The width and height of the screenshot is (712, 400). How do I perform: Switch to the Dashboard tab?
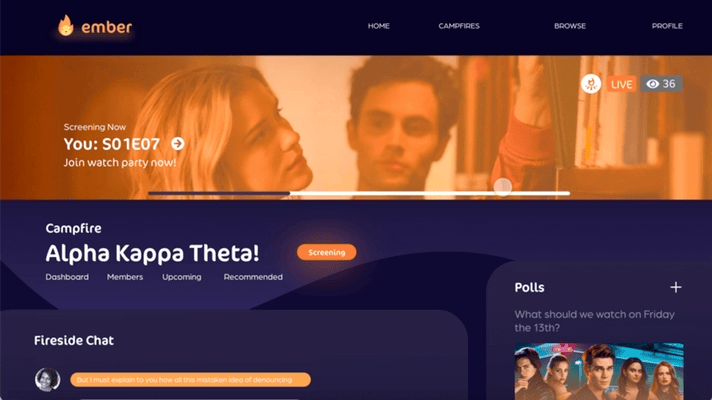[67, 277]
